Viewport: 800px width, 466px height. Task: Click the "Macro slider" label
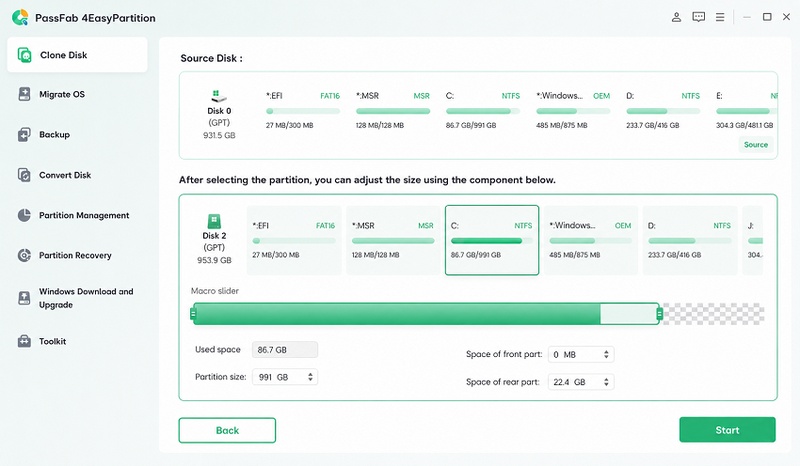pyautogui.click(x=215, y=291)
